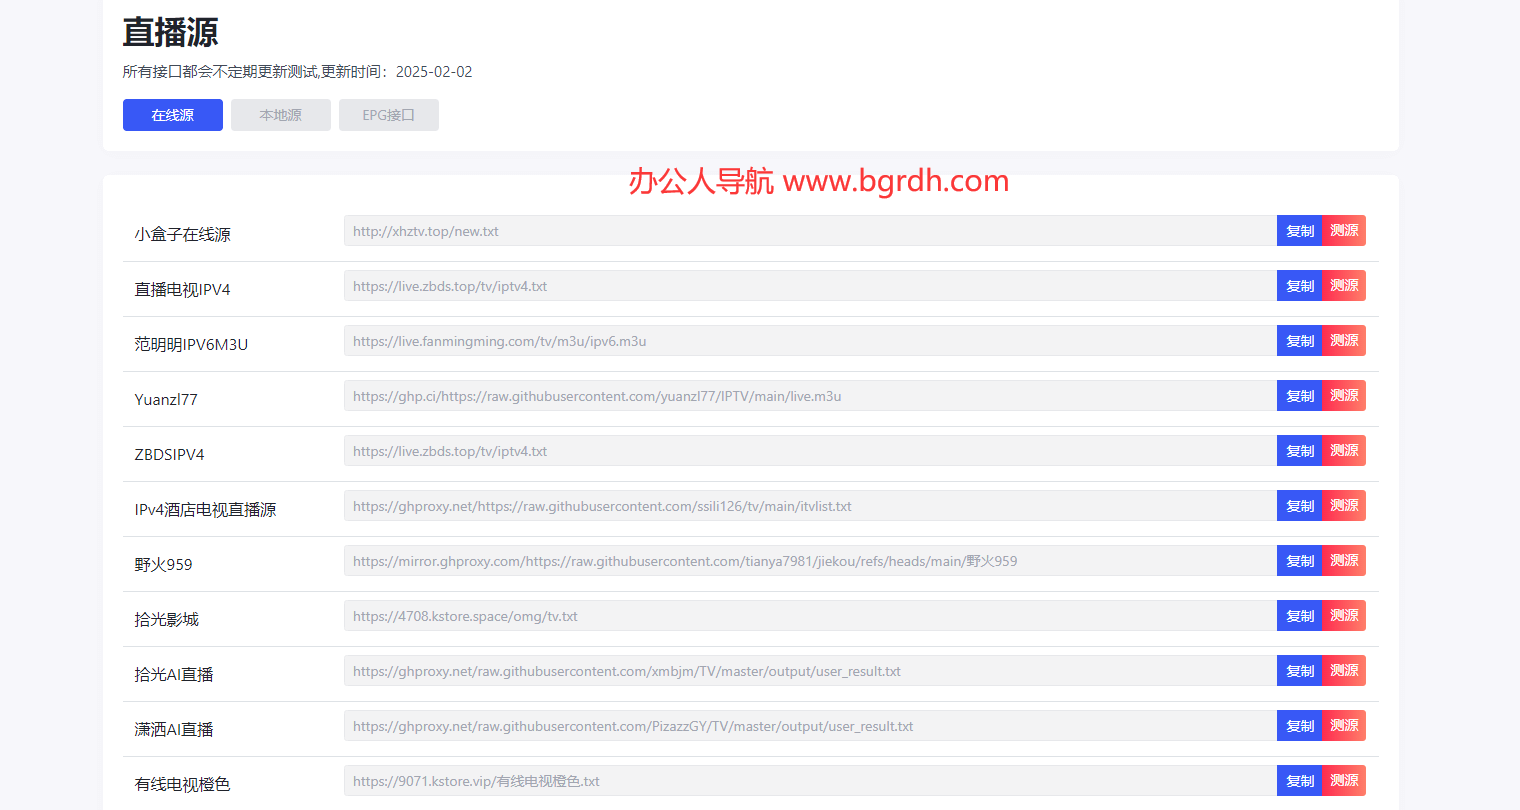Select the Yuanzl77 URL text box
Screen dimensions: 1520x810
click(810, 396)
